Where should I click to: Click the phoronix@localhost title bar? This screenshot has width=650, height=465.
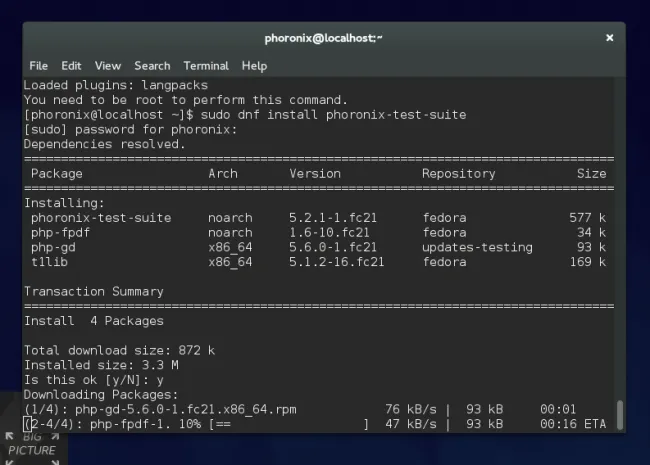323,38
